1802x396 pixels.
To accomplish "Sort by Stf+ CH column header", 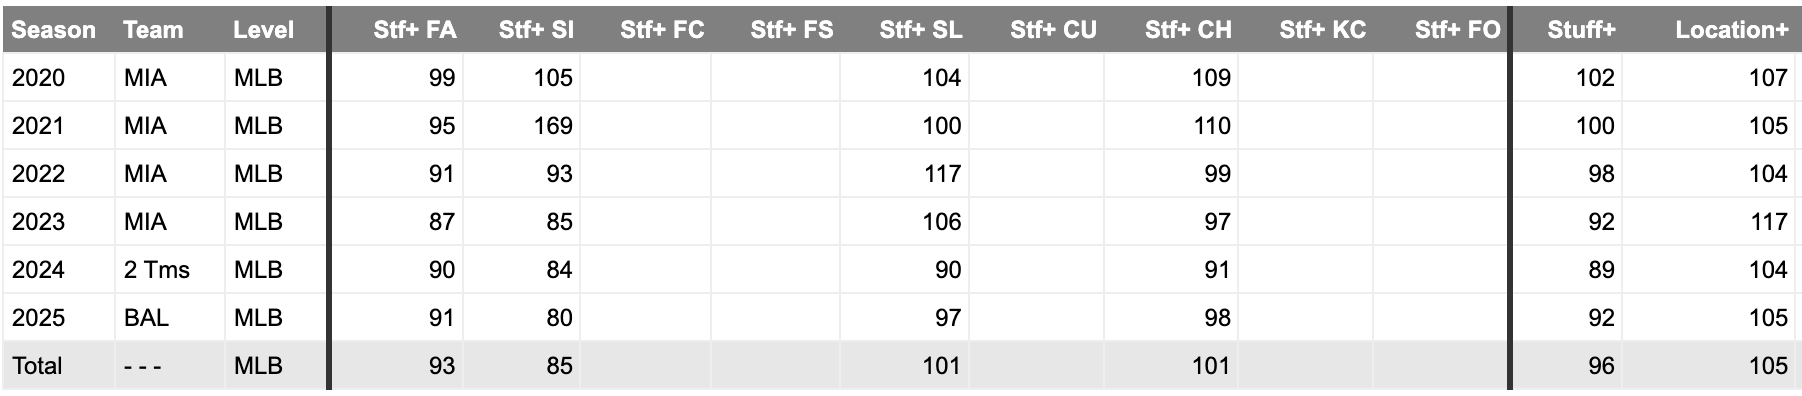I will tap(1188, 30).
